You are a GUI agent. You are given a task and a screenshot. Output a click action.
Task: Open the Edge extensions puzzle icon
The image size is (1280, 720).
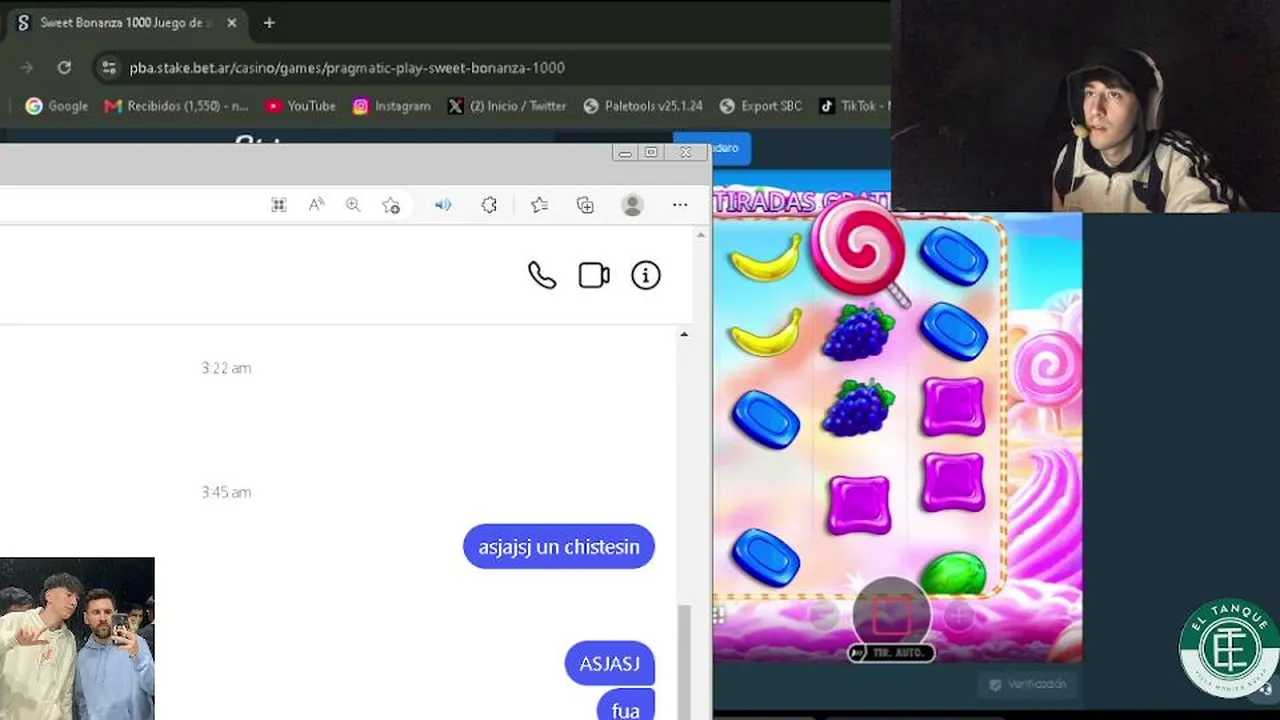pos(489,205)
